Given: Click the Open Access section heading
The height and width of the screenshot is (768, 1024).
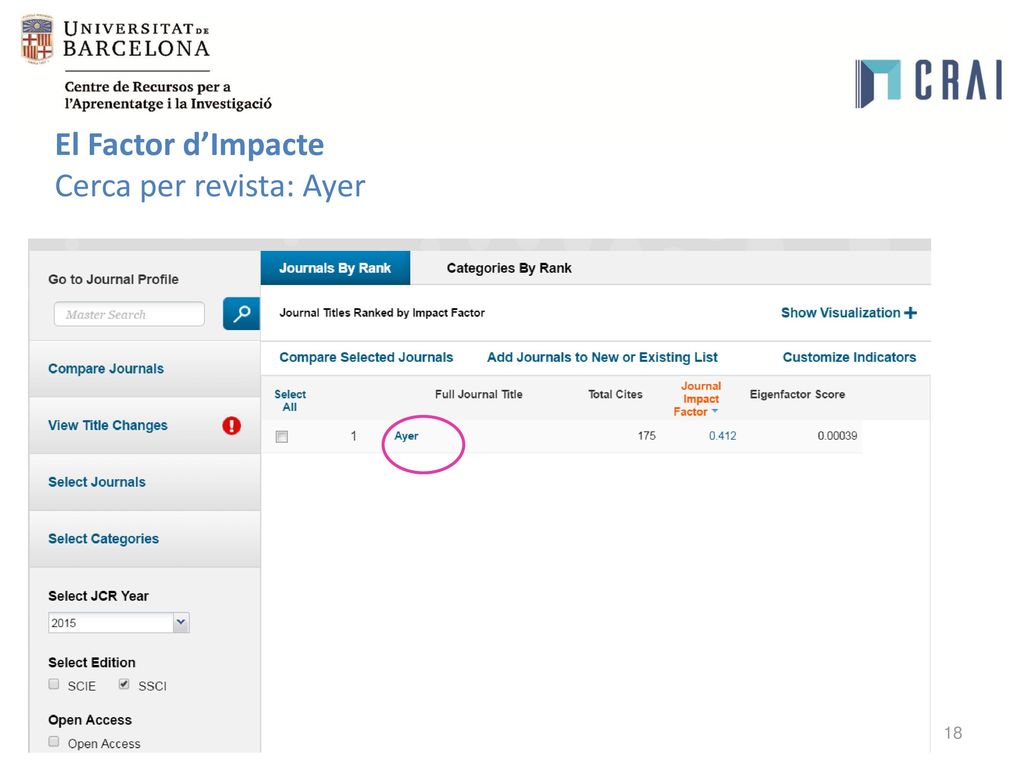Looking at the screenshot, I should (89, 720).
